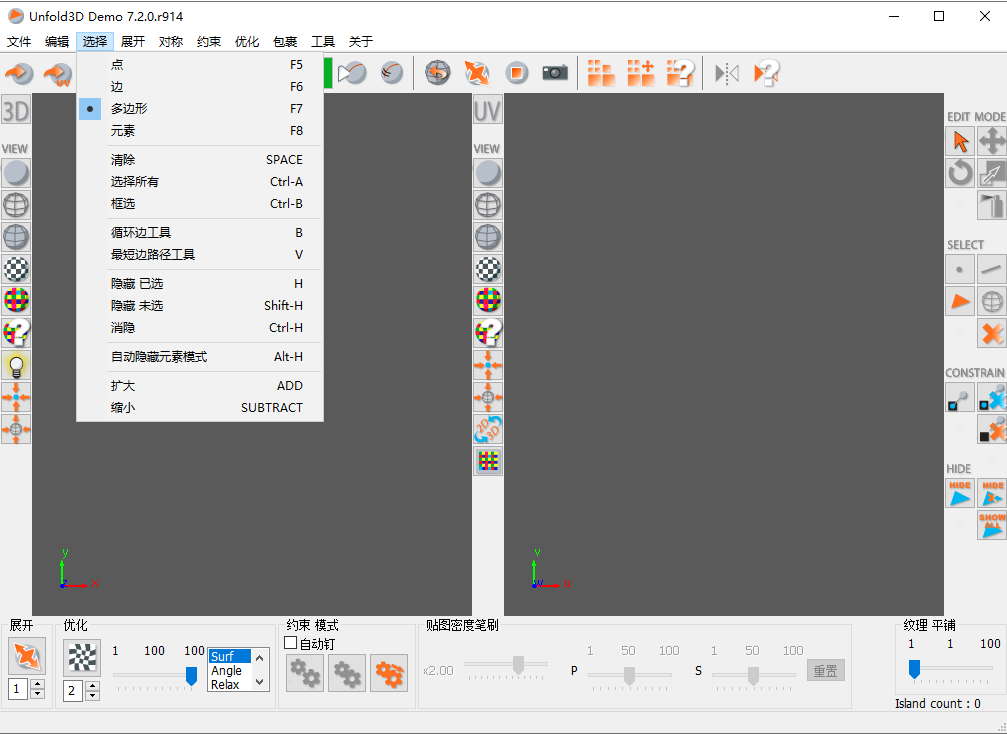
Task: Click the 优化 iteration number field
Action: click(x=73, y=691)
